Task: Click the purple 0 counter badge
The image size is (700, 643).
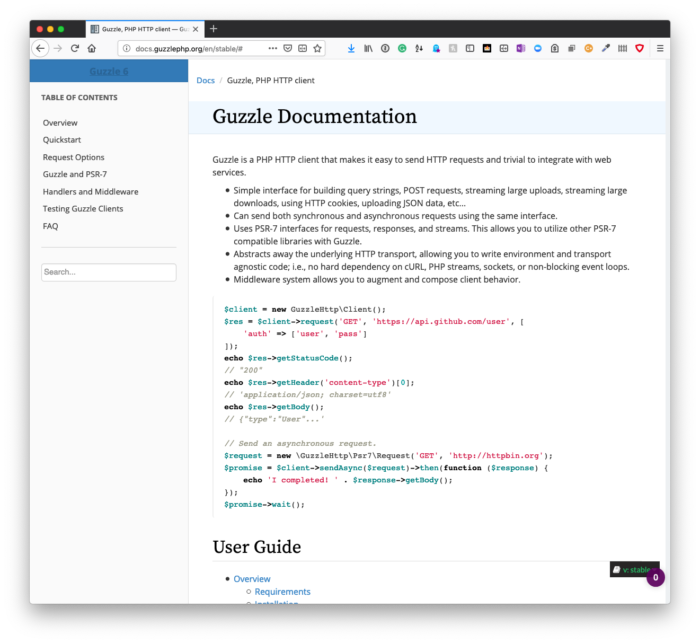Action: click(655, 577)
